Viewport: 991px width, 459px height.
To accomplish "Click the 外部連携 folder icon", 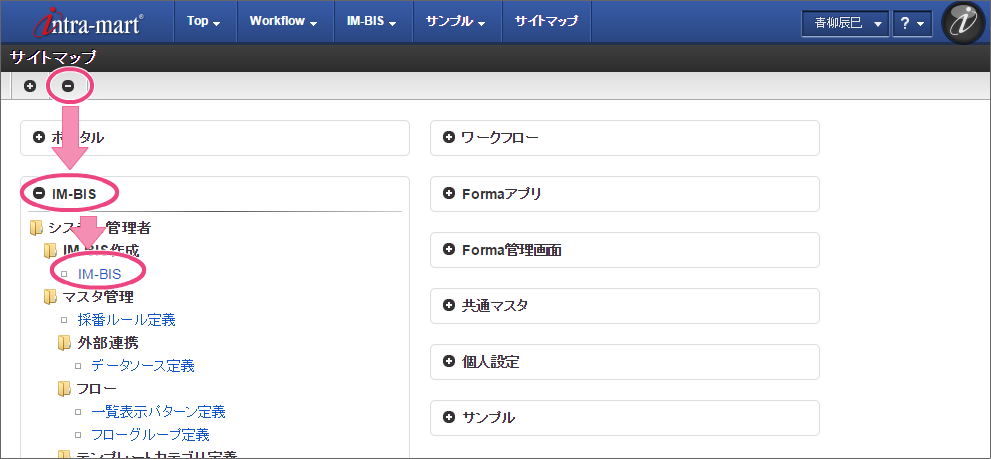I will (x=65, y=343).
